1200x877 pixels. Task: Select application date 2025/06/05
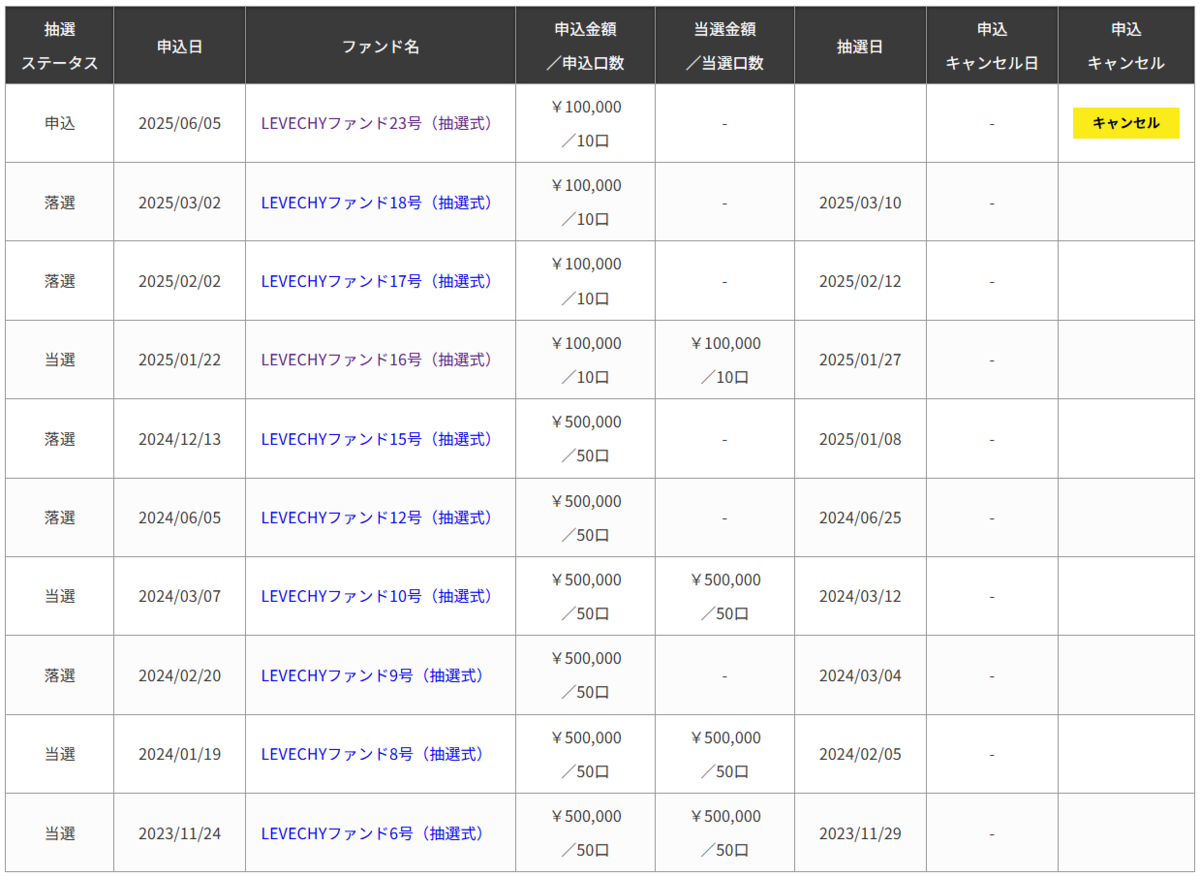(x=180, y=123)
